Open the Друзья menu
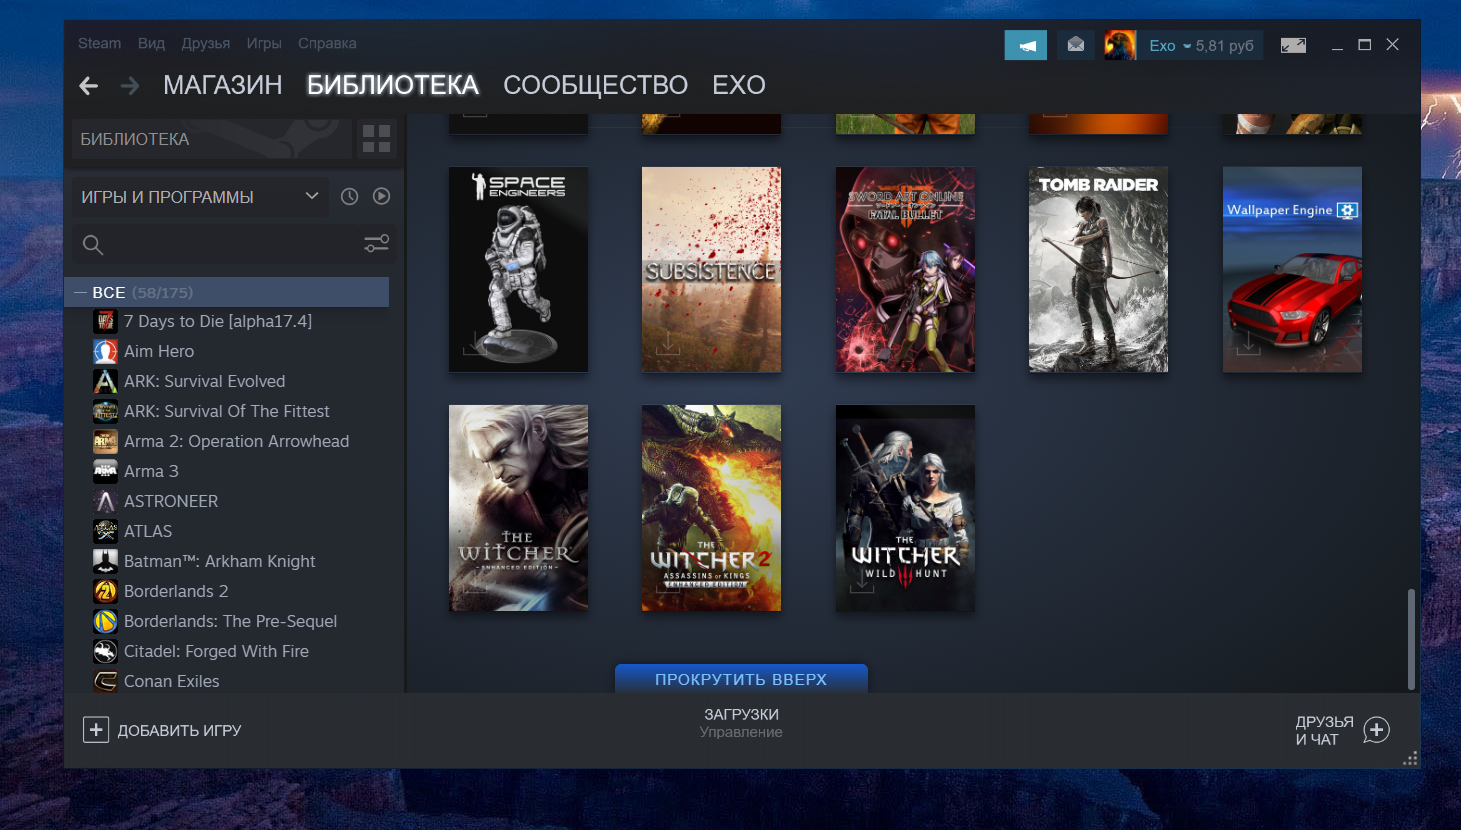The image size is (1461, 830). pyautogui.click(x=206, y=43)
